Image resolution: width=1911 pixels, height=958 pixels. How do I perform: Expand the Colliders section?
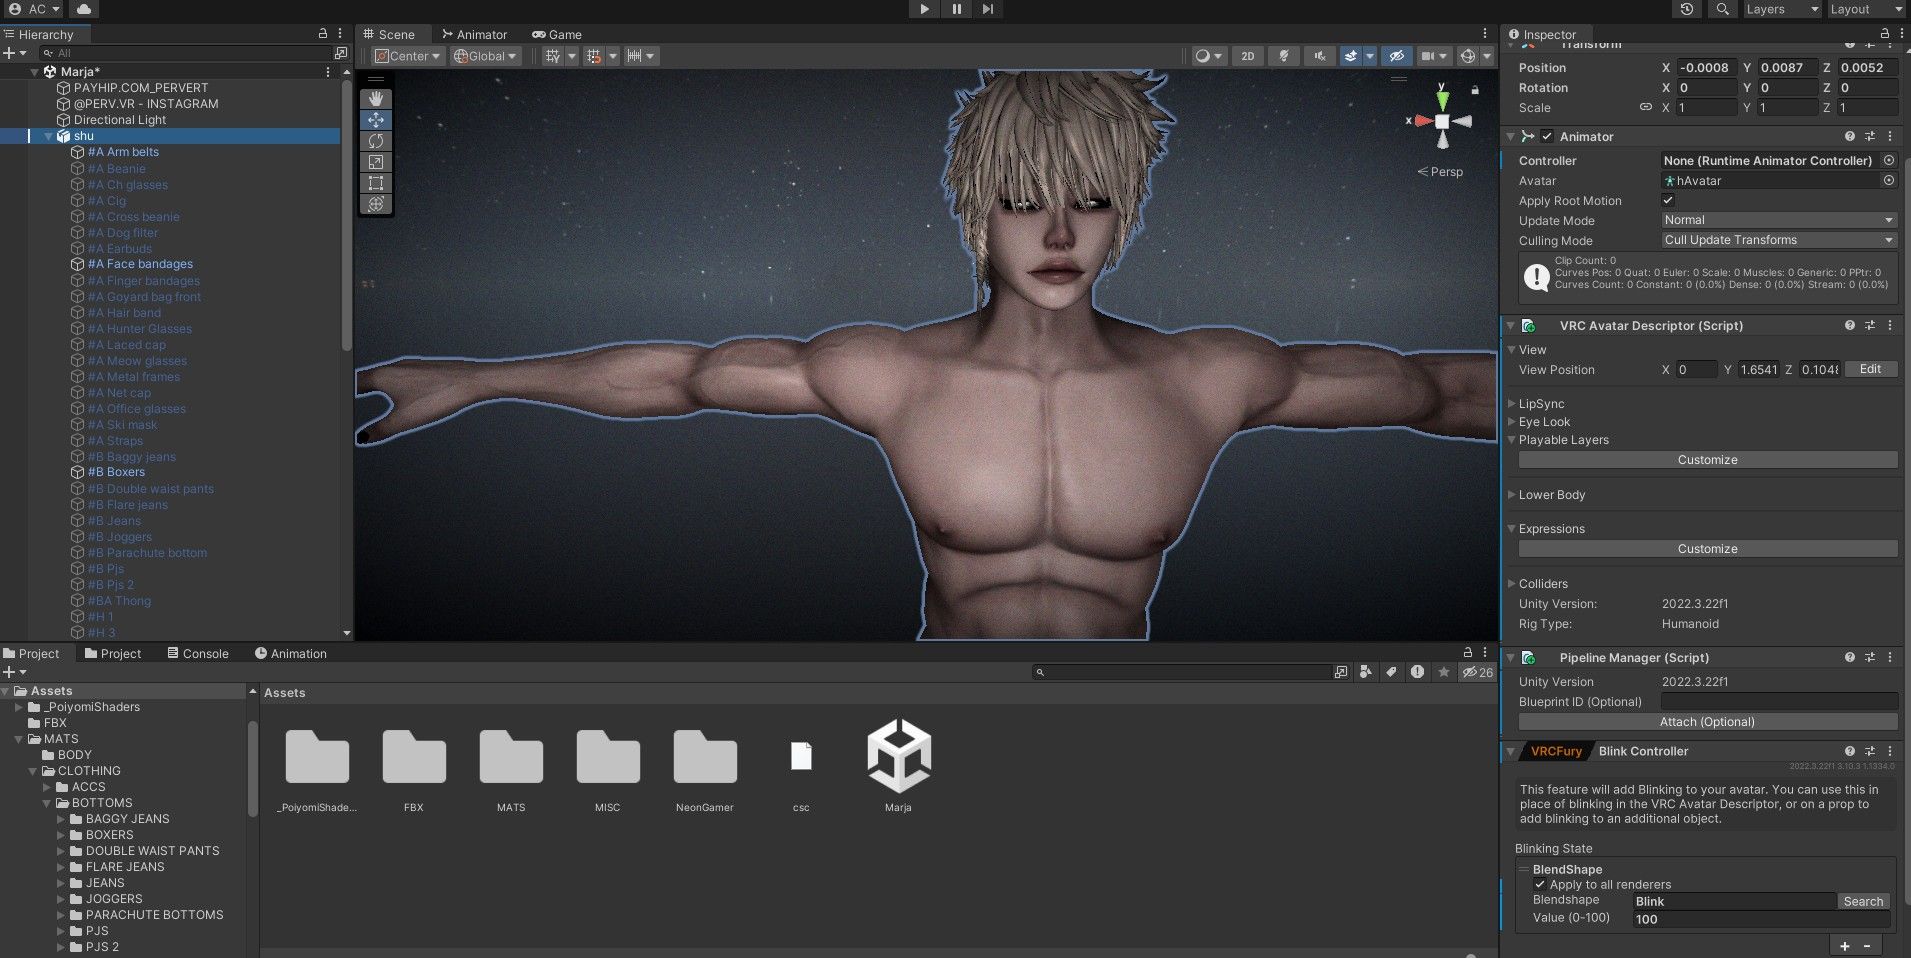pos(1512,584)
